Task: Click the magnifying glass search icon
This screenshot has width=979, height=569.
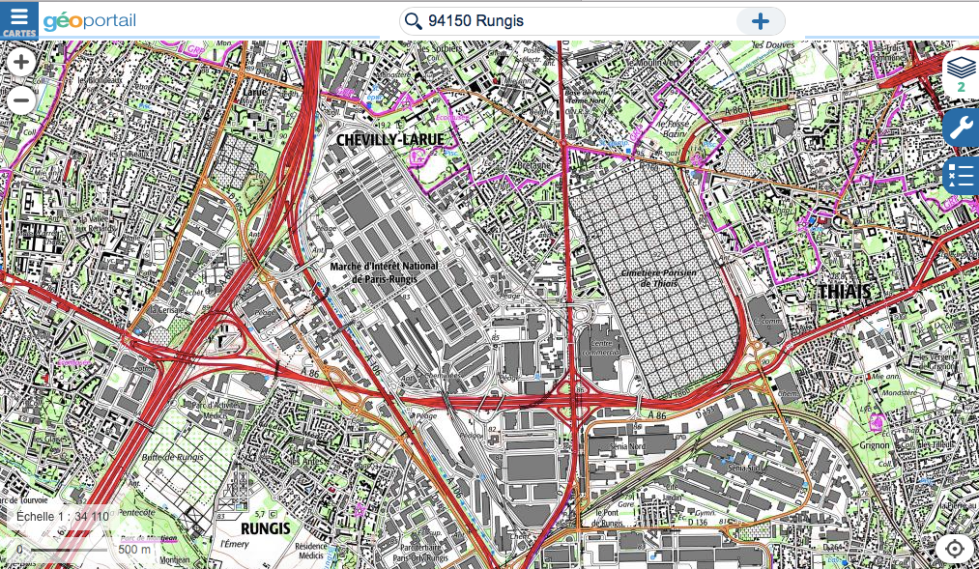Action: 413,21
